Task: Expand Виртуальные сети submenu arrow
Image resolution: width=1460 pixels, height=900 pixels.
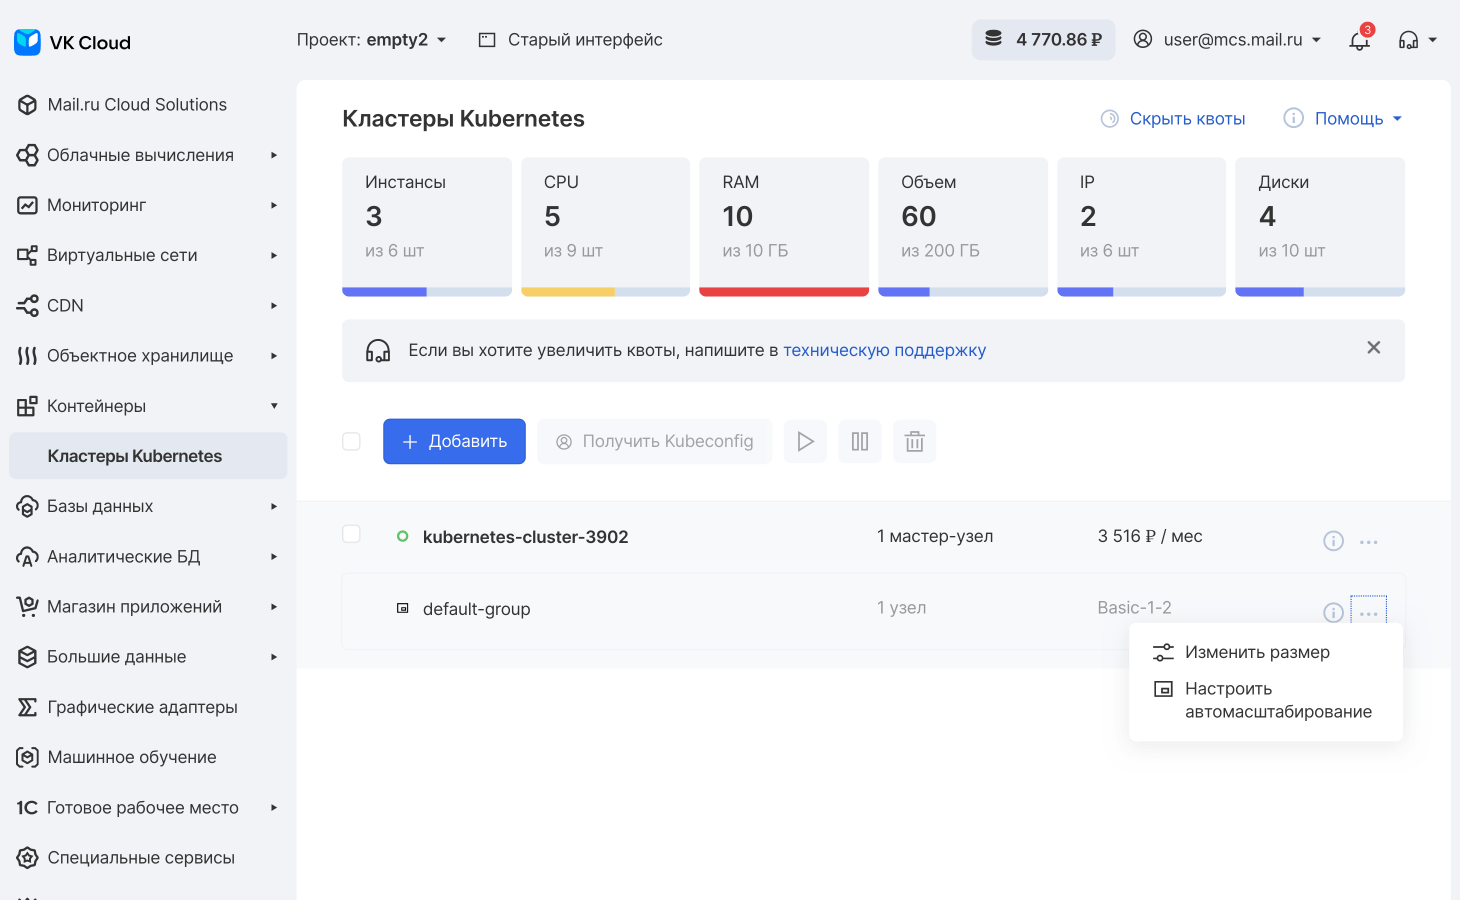Action: point(273,255)
